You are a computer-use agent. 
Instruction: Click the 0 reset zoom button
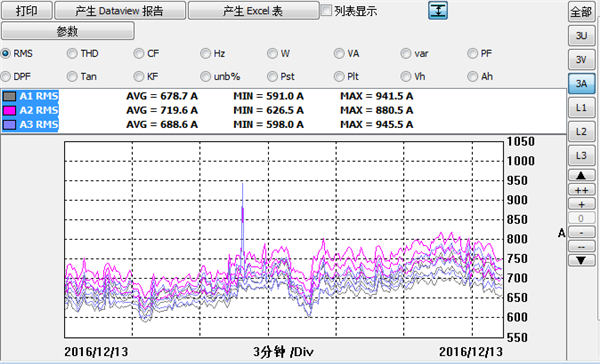[581, 218]
